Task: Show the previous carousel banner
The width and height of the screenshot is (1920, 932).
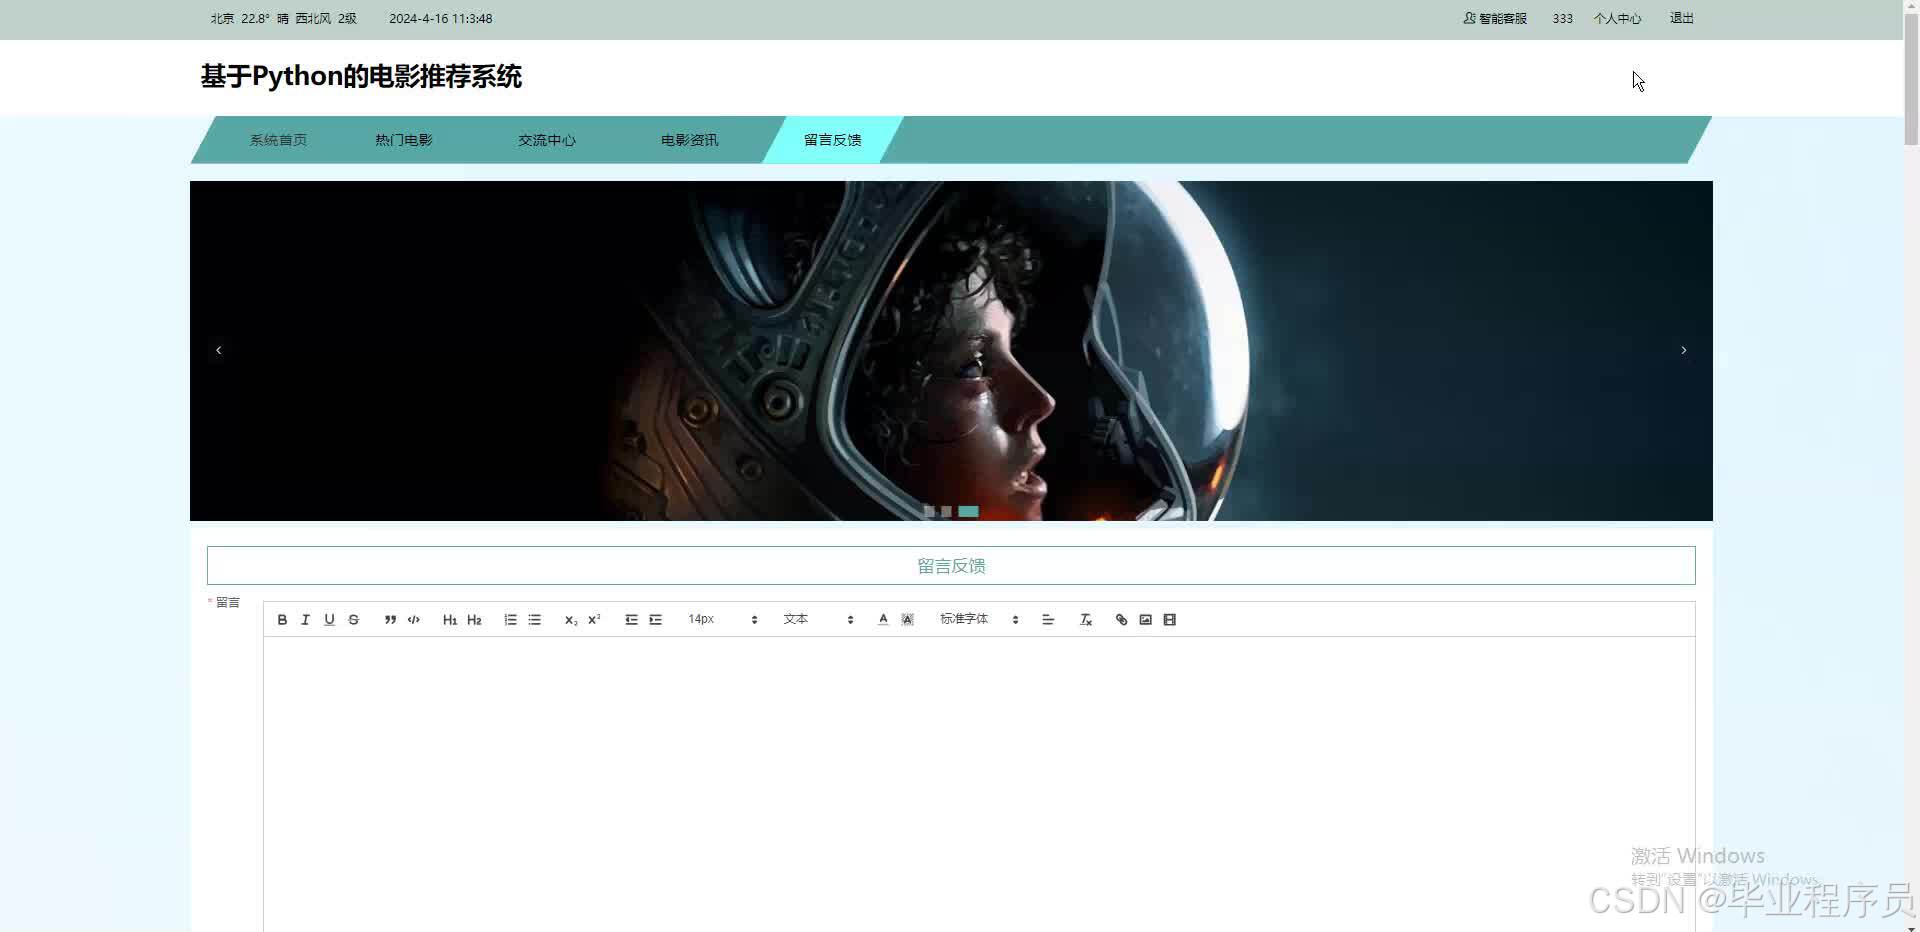Action: point(219,350)
